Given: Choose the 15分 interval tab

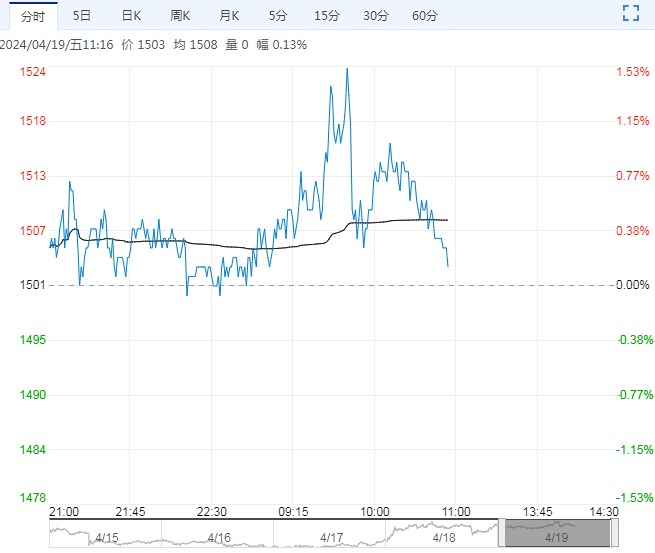Looking at the screenshot, I should 326,15.
